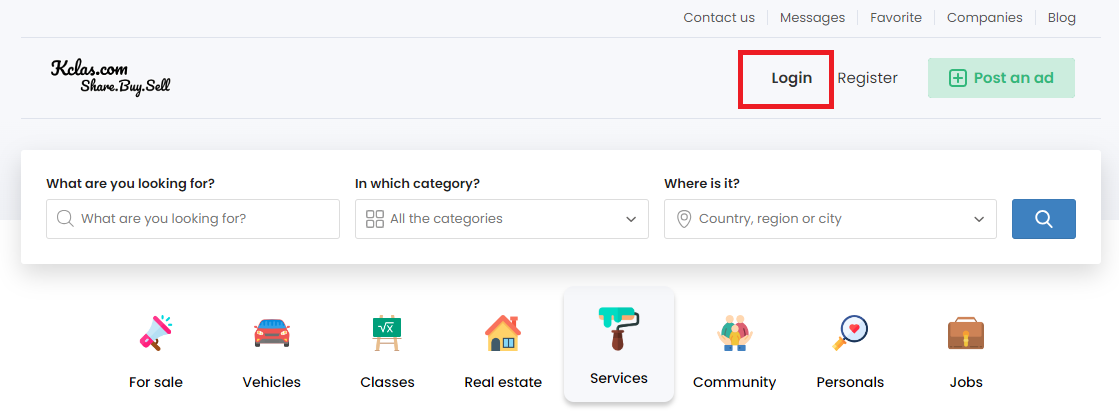Click the location dropdown chevron arrow

pyautogui.click(x=979, y=219)
